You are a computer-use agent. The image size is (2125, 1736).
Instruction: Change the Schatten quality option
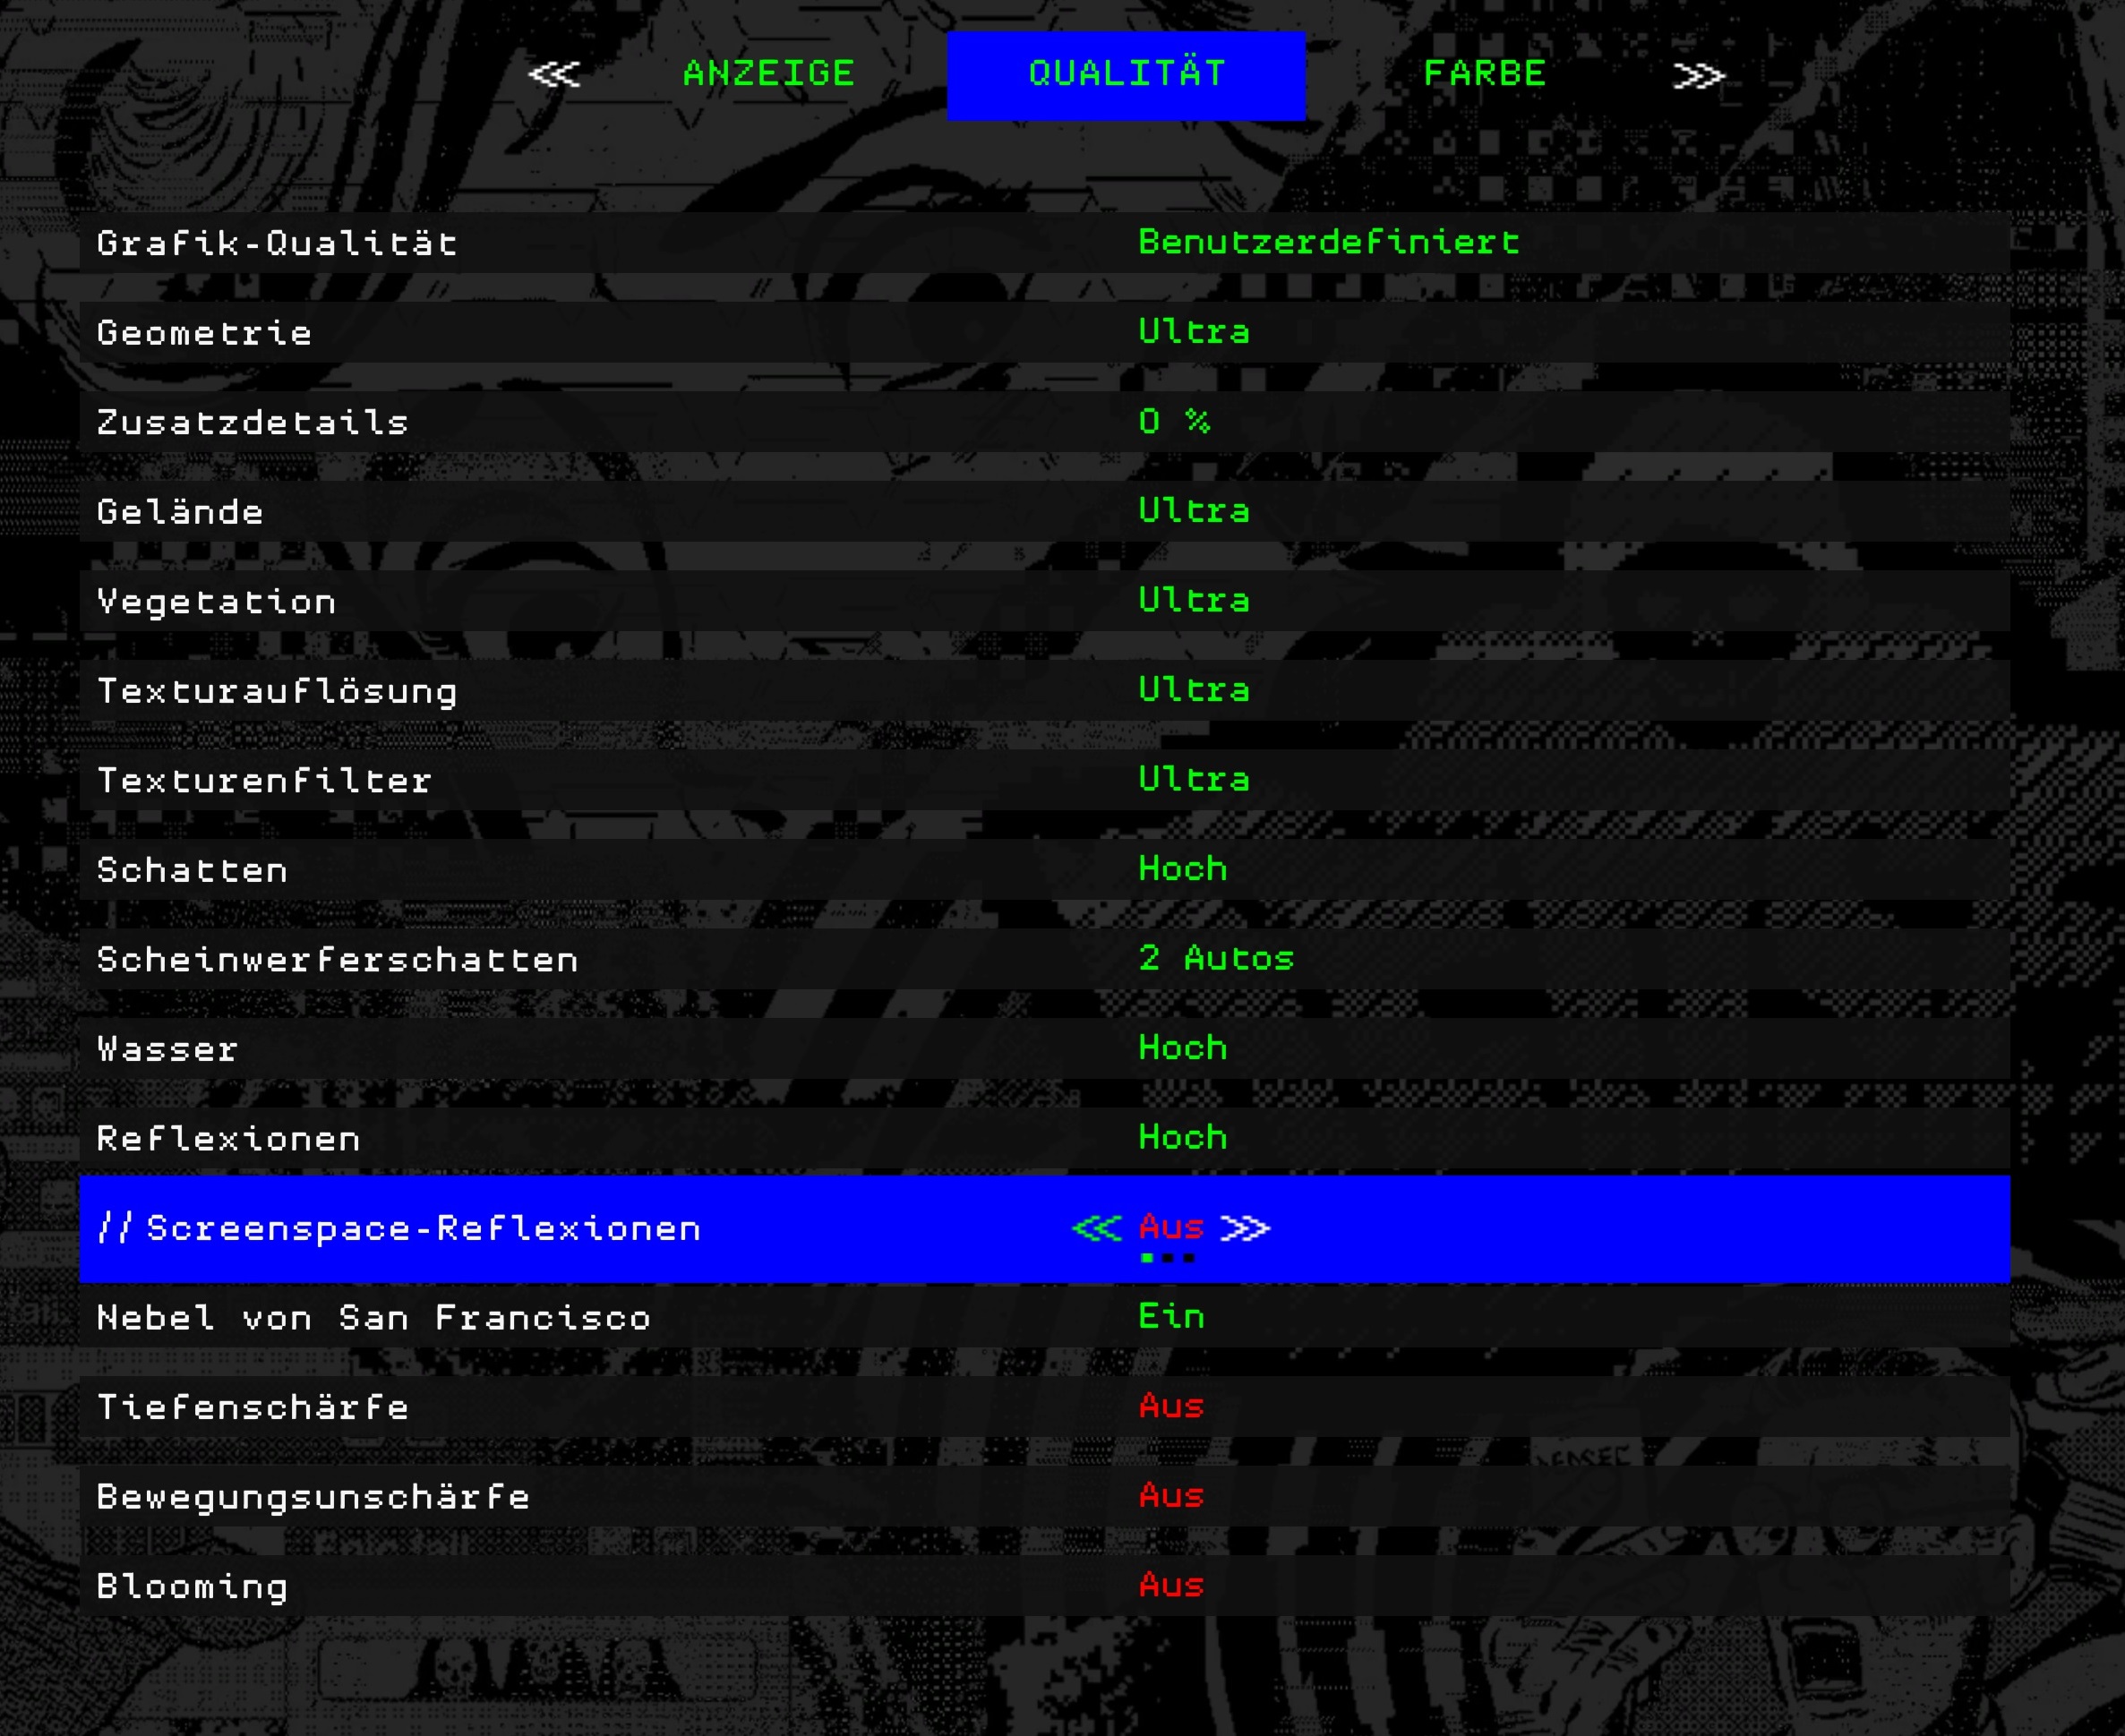tap(1182, 869)
